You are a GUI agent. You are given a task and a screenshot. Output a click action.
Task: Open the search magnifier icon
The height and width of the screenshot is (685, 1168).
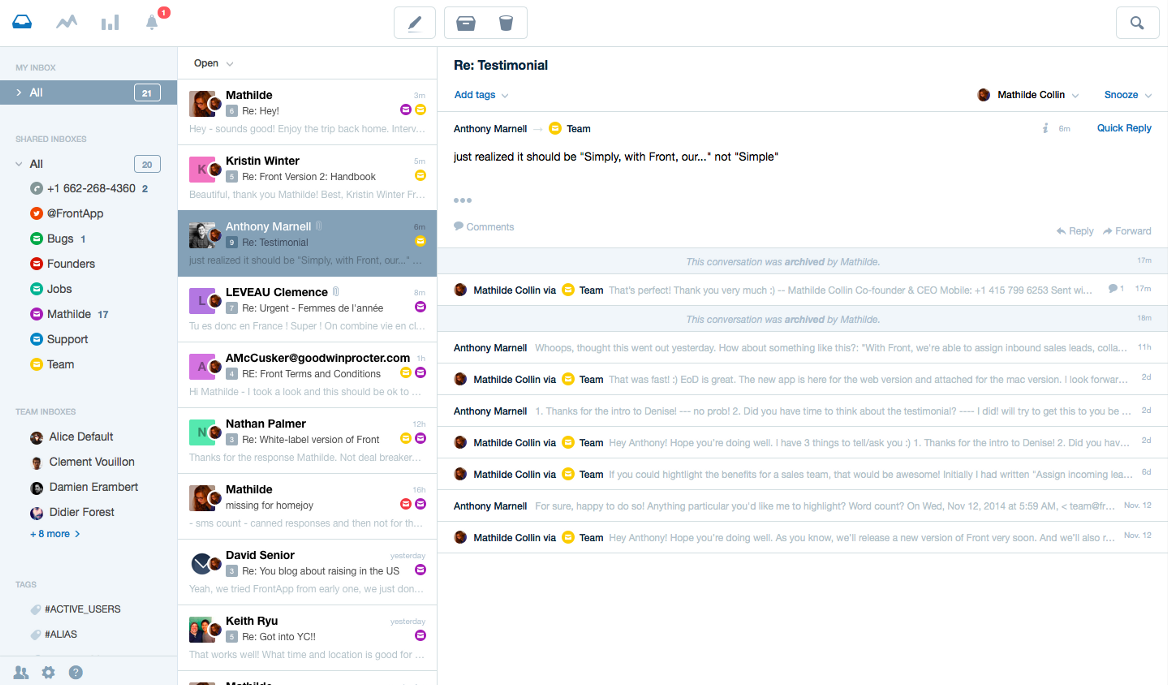(x=1137, y=23)
